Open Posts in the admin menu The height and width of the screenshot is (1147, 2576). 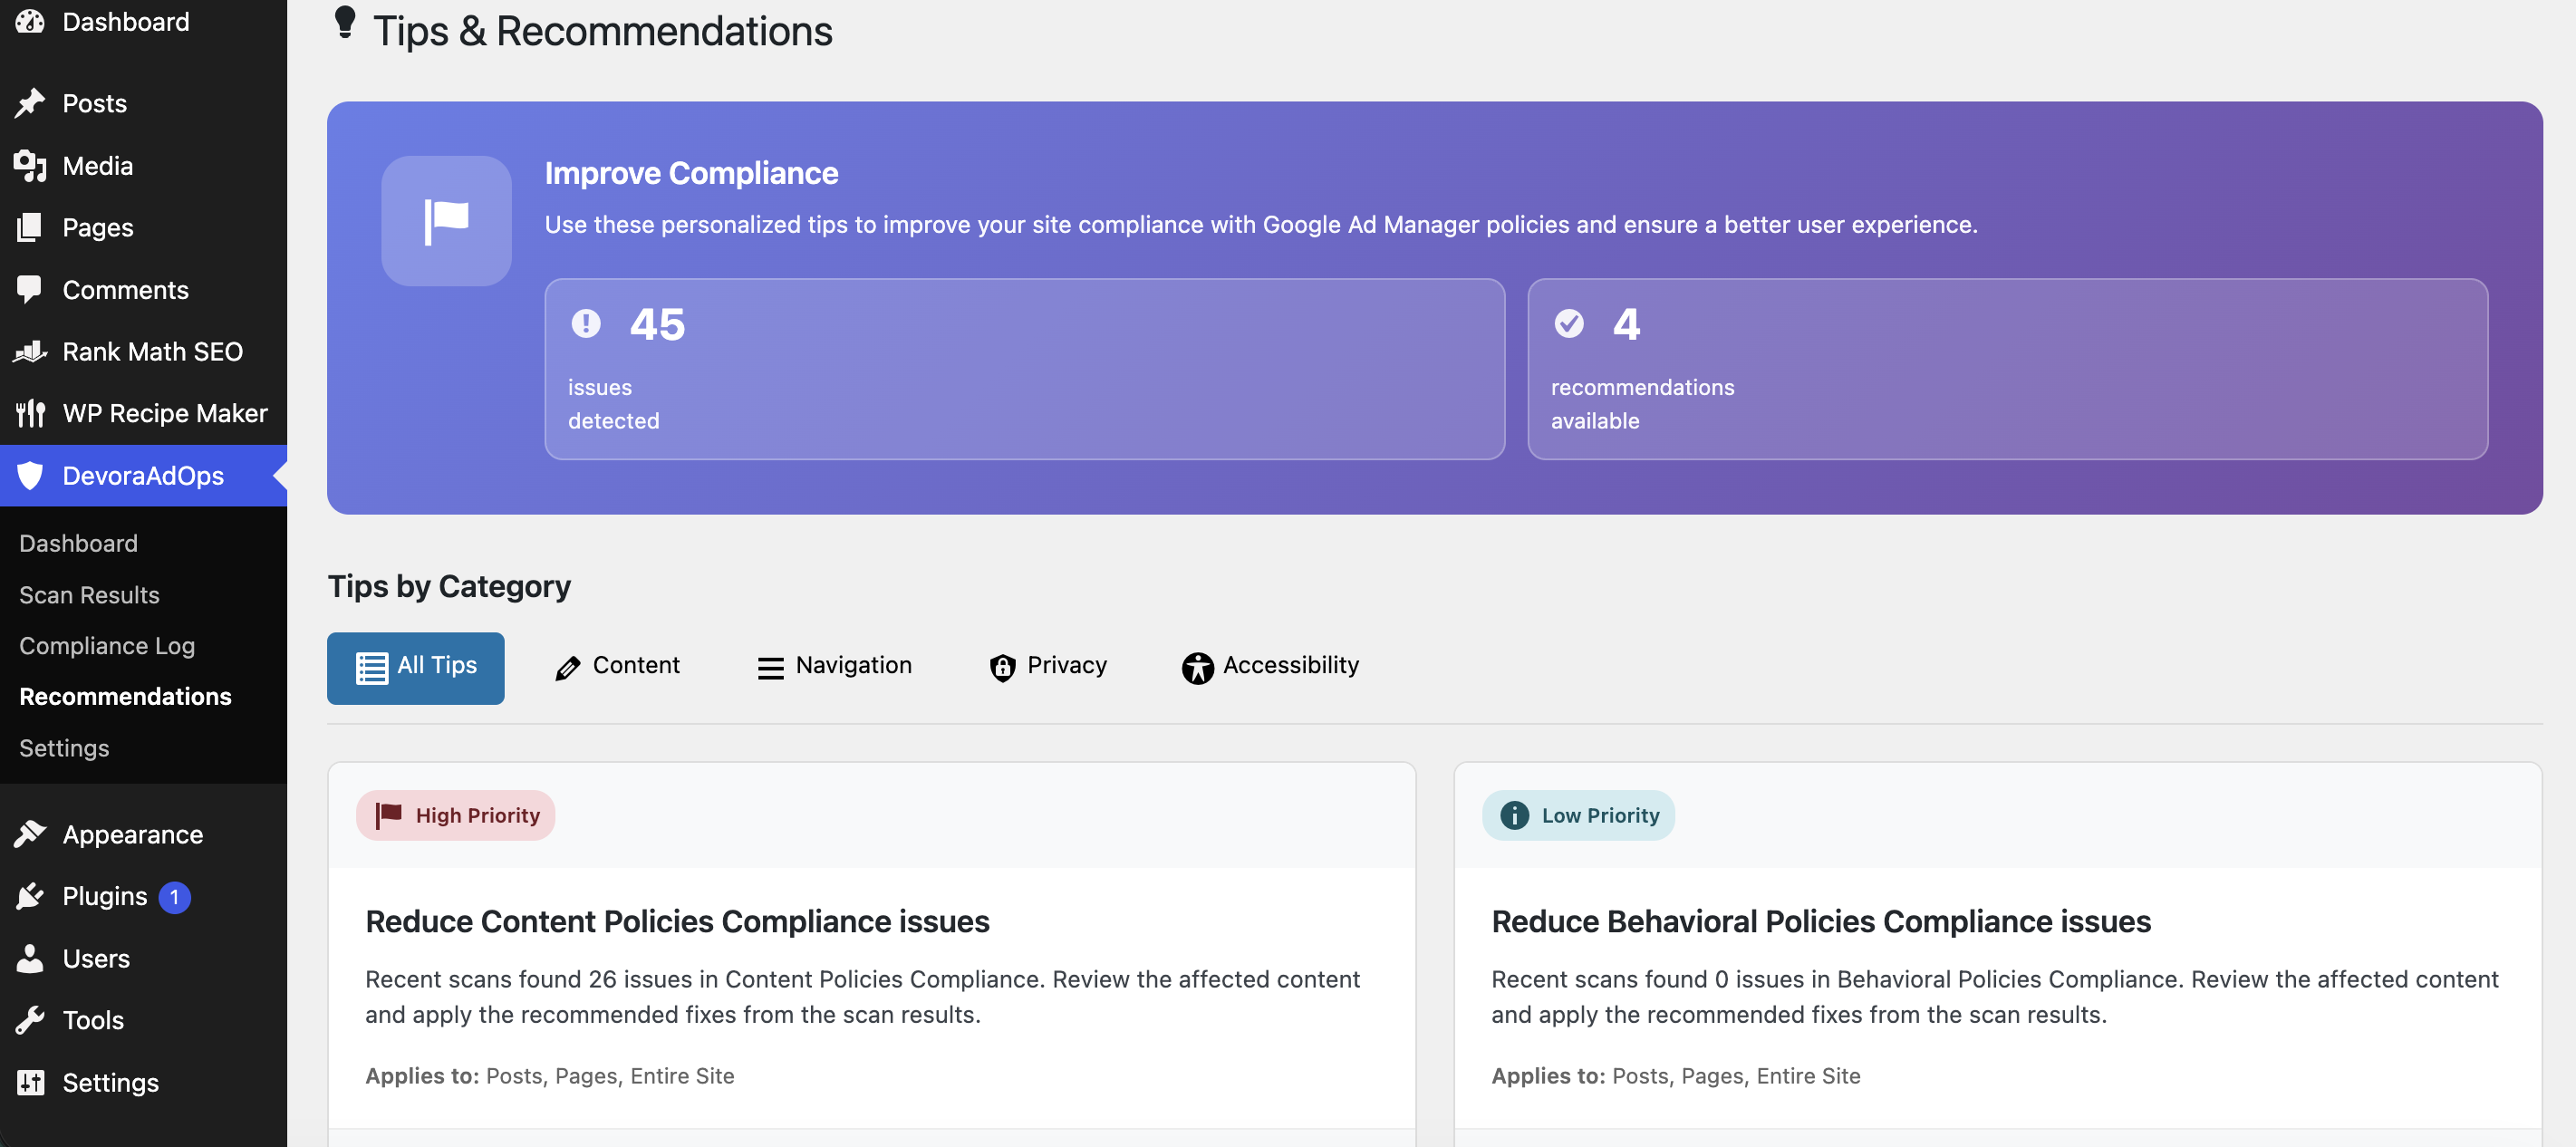[x=94, y=103]
